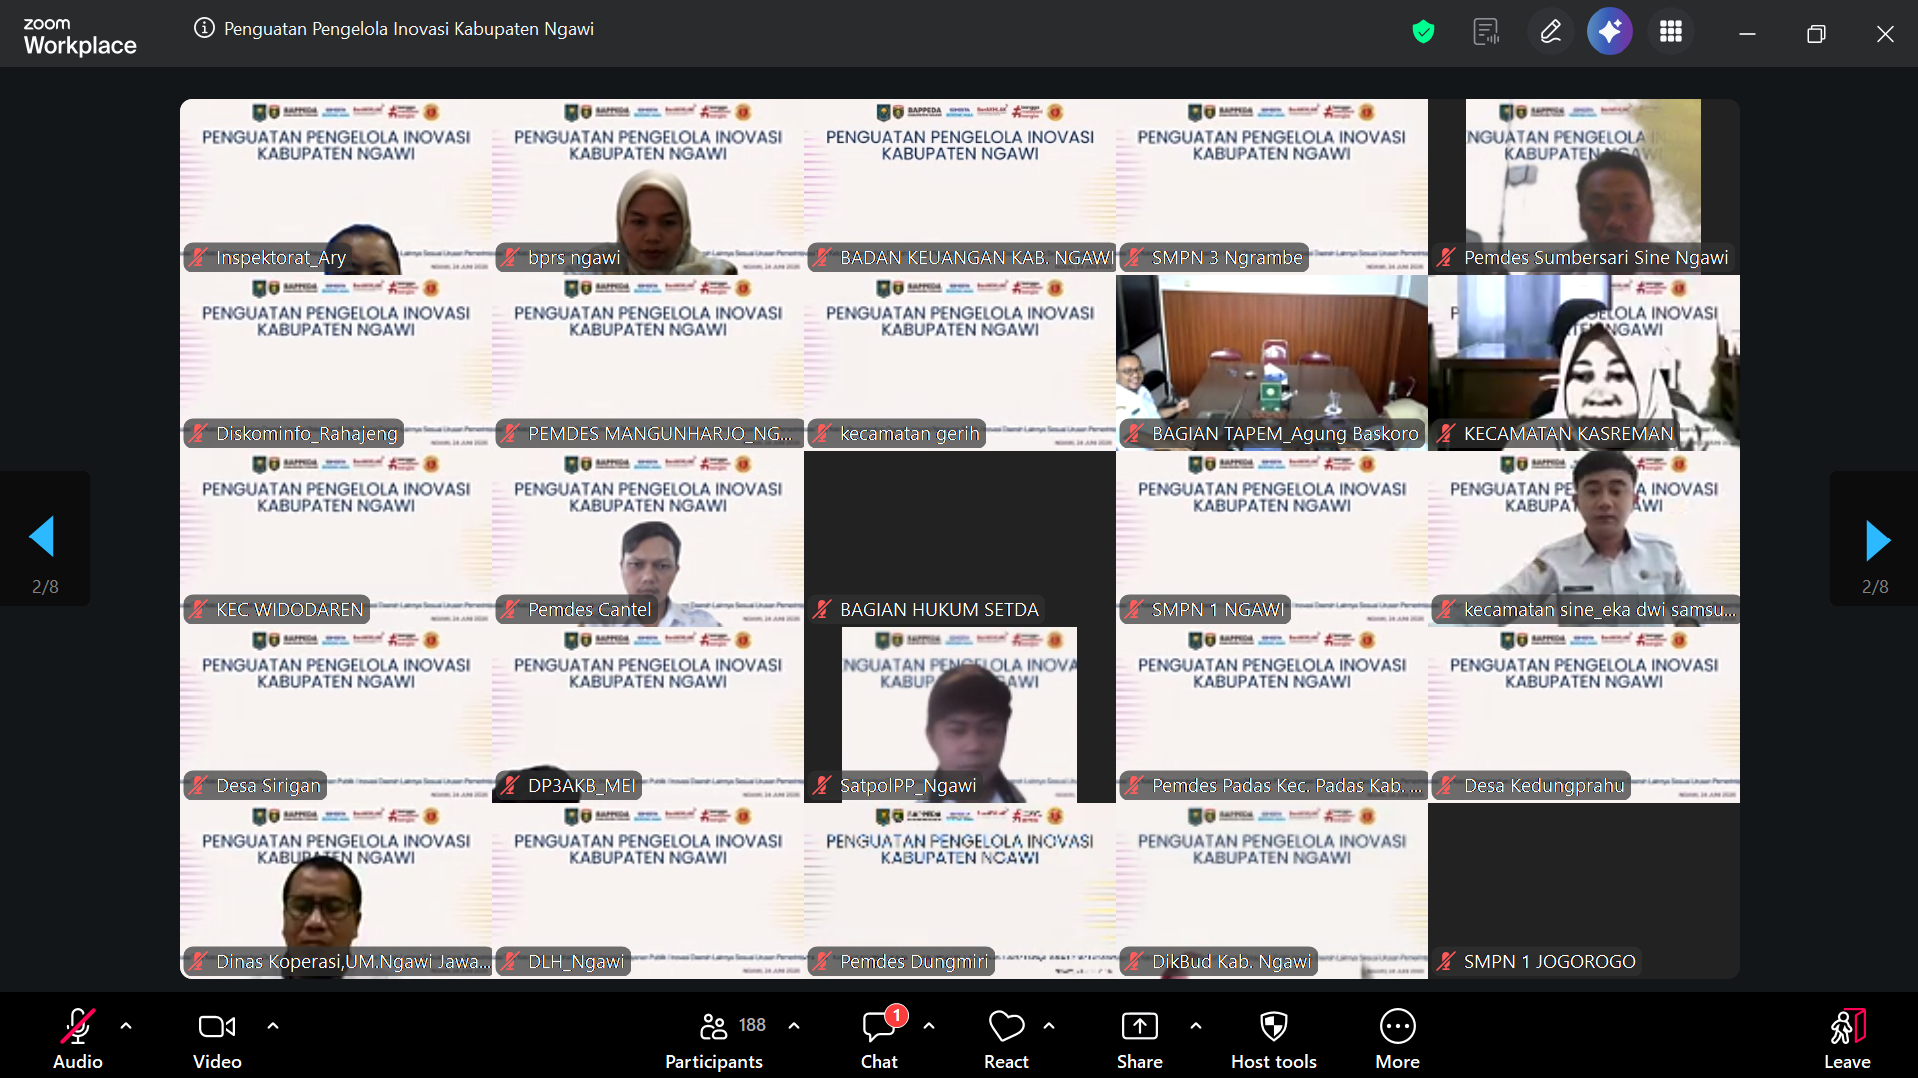Click the Leave meeting button
The height and width of the screenshot is (1078, 1918).
coord(1847,1038)
